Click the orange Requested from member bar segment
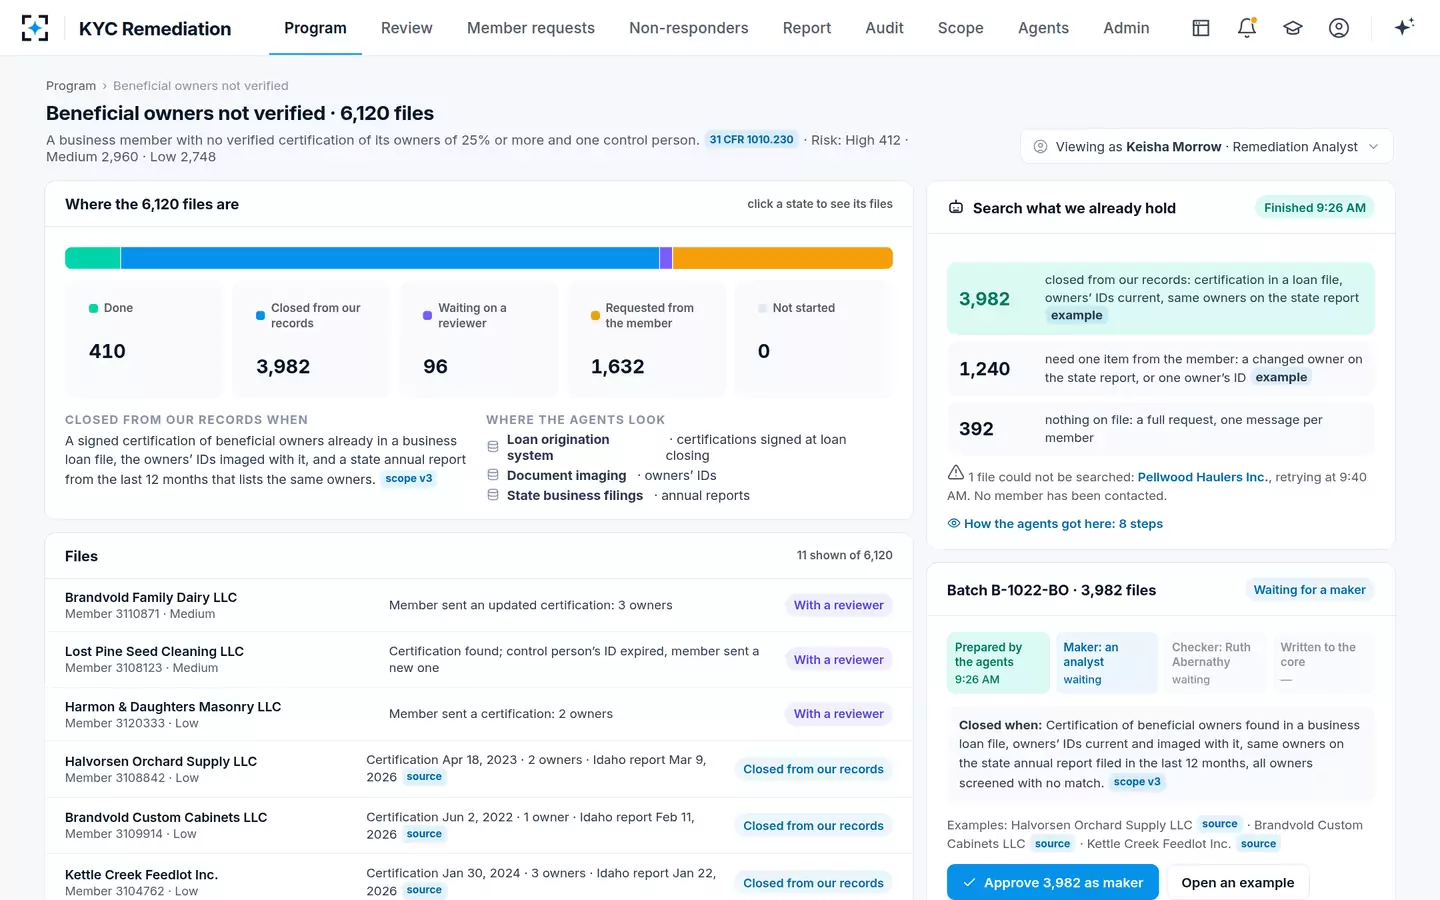1440x900 pixels. (783, 258)
